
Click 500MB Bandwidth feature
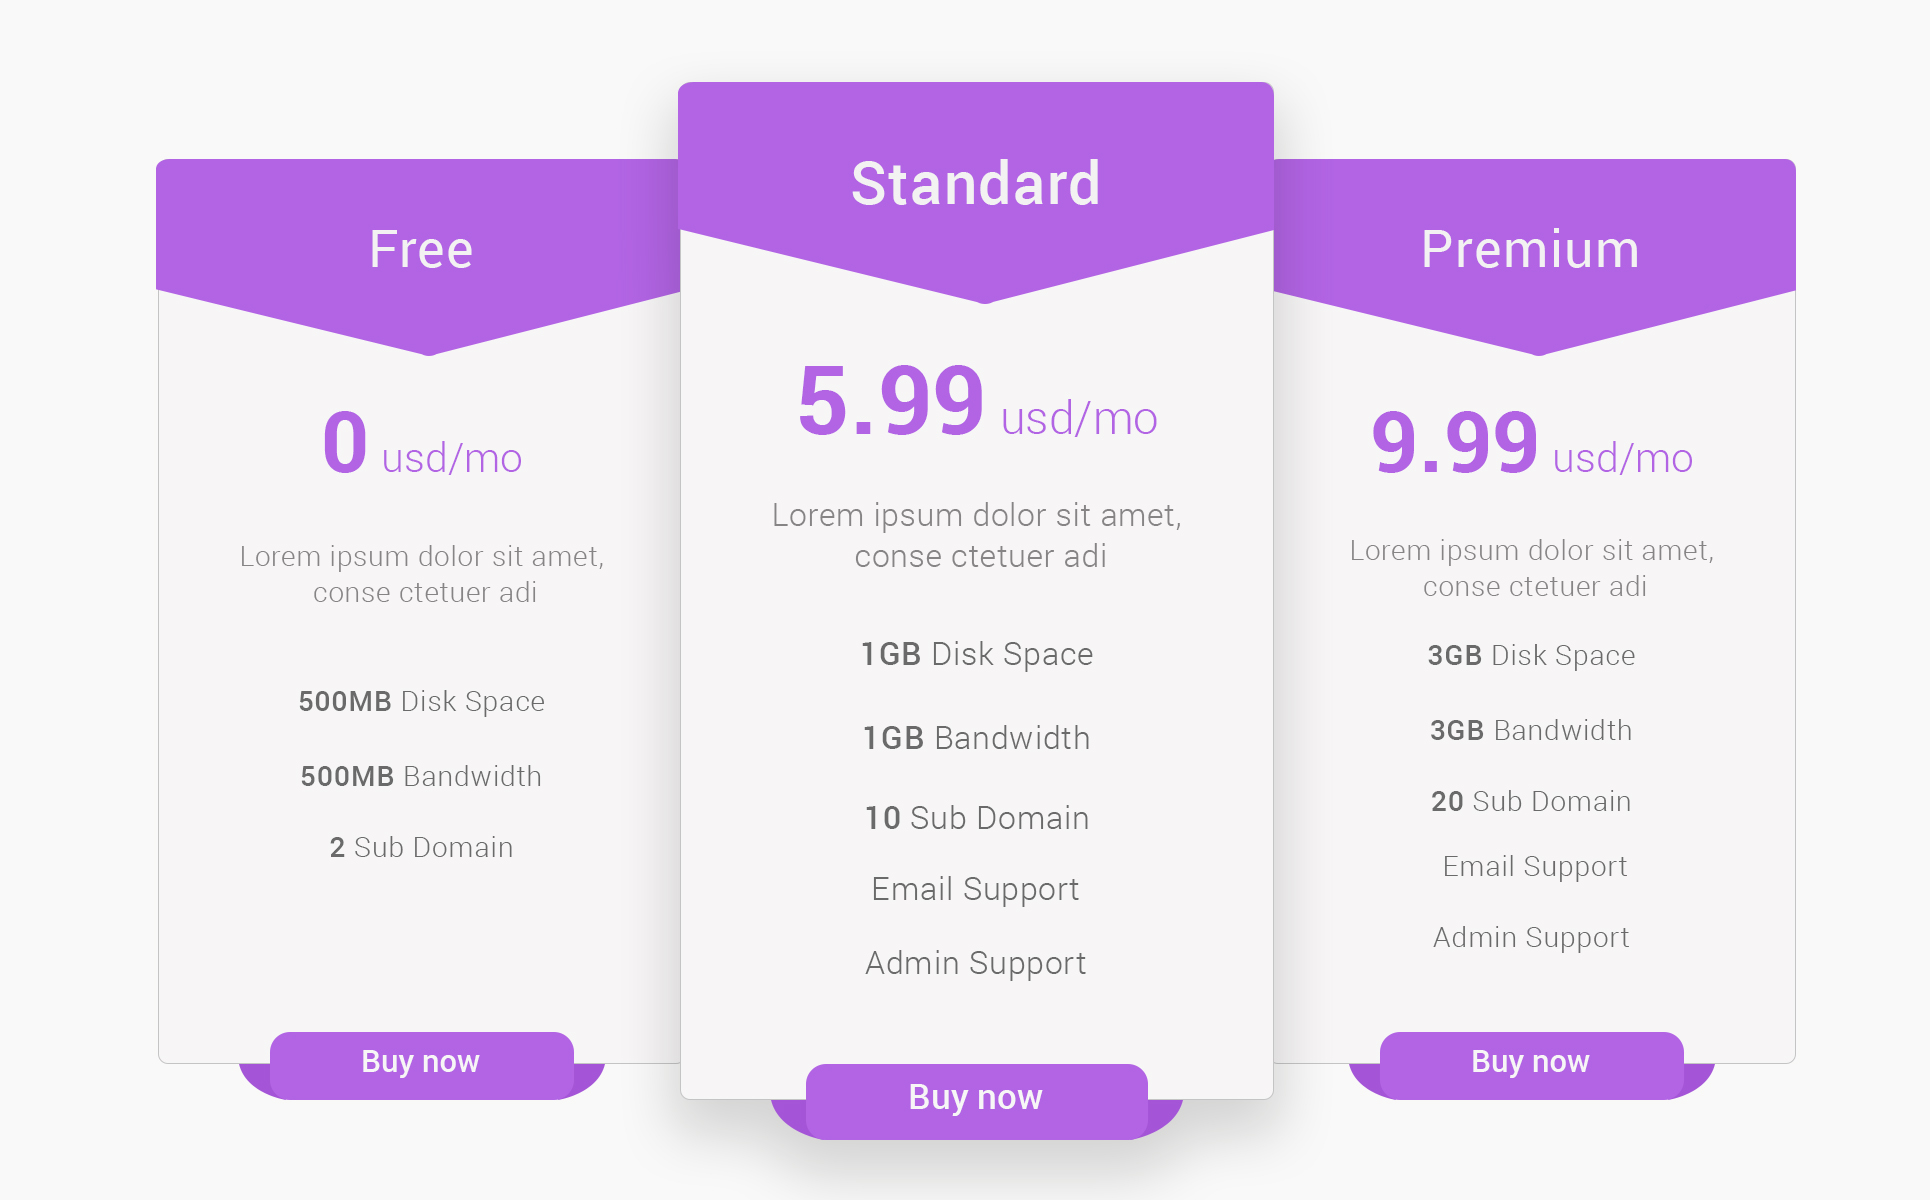[421, 777]
